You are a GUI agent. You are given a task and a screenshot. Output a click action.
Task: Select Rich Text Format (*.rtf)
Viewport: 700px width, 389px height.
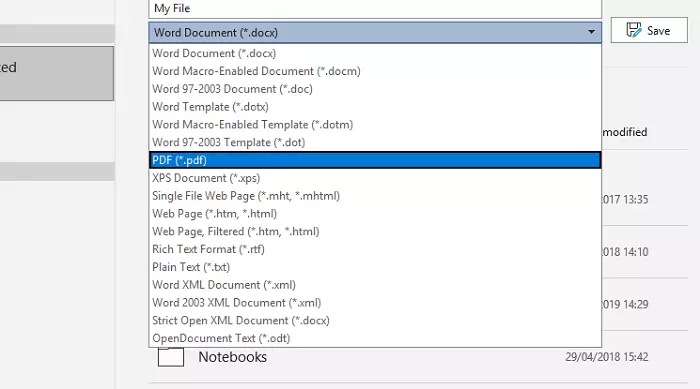375,249
